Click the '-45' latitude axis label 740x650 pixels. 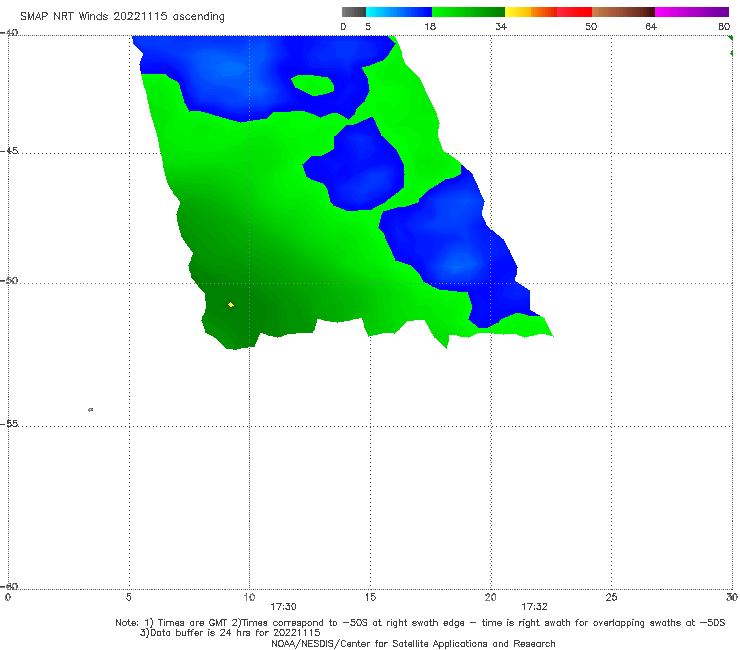point(9,151)
